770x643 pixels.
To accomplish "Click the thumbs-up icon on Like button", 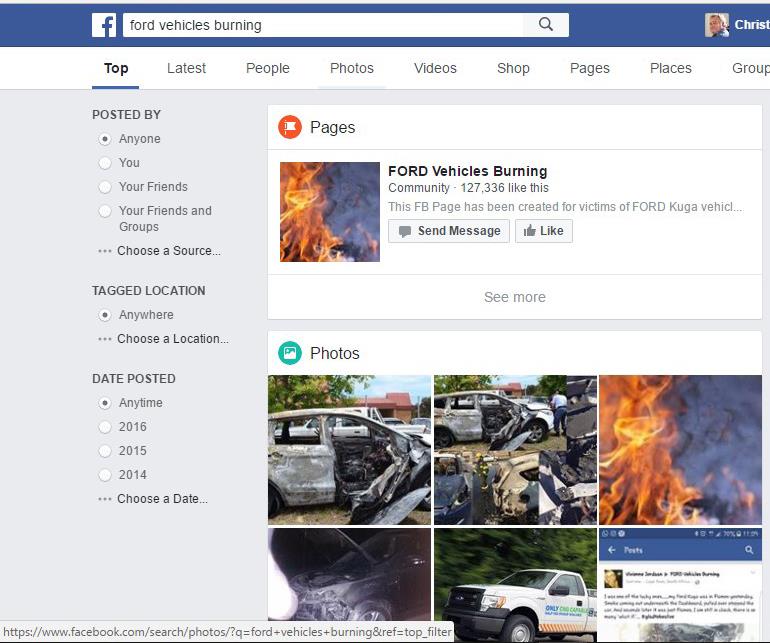I will (x=529, y=231).
